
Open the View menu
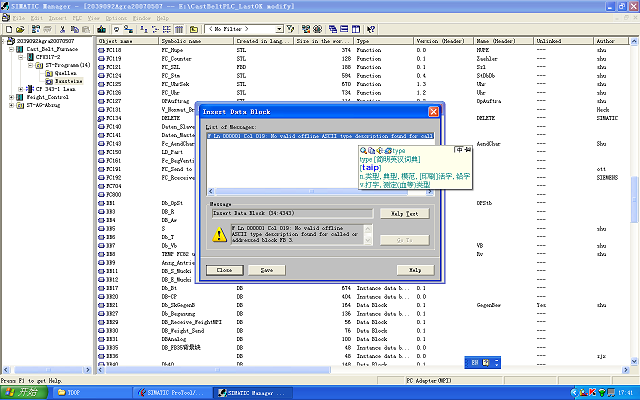[93, 18]
